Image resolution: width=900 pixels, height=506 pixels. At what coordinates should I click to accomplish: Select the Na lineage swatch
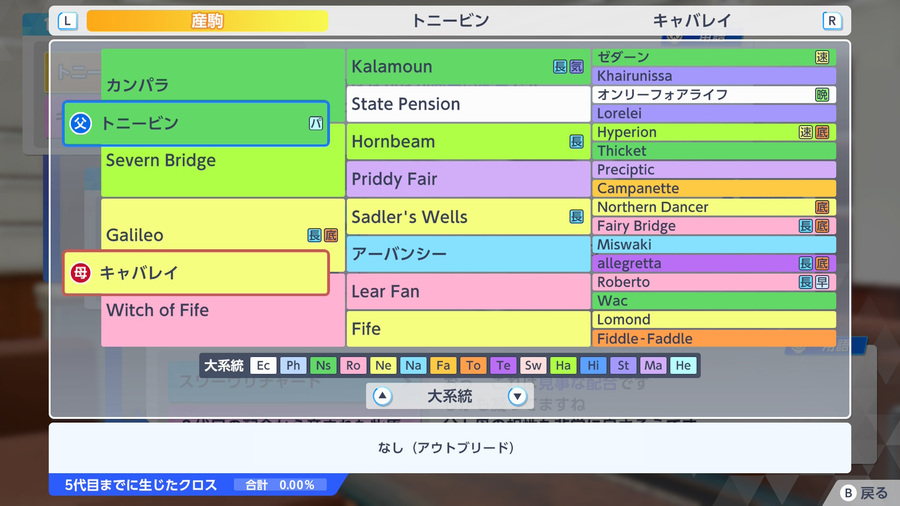pos(413,365)
